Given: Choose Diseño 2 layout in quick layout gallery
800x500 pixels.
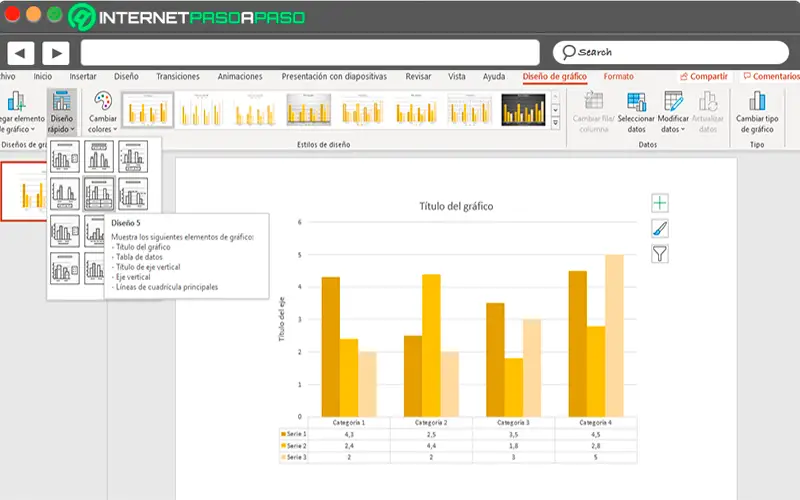Looking at the screenshot, I should click(x=99, y=157).
